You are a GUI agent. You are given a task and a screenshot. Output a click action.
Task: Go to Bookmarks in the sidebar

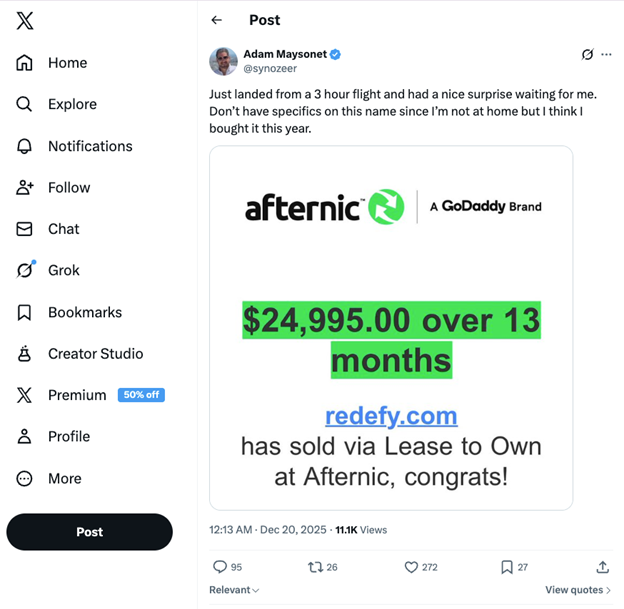coord(25,312)
